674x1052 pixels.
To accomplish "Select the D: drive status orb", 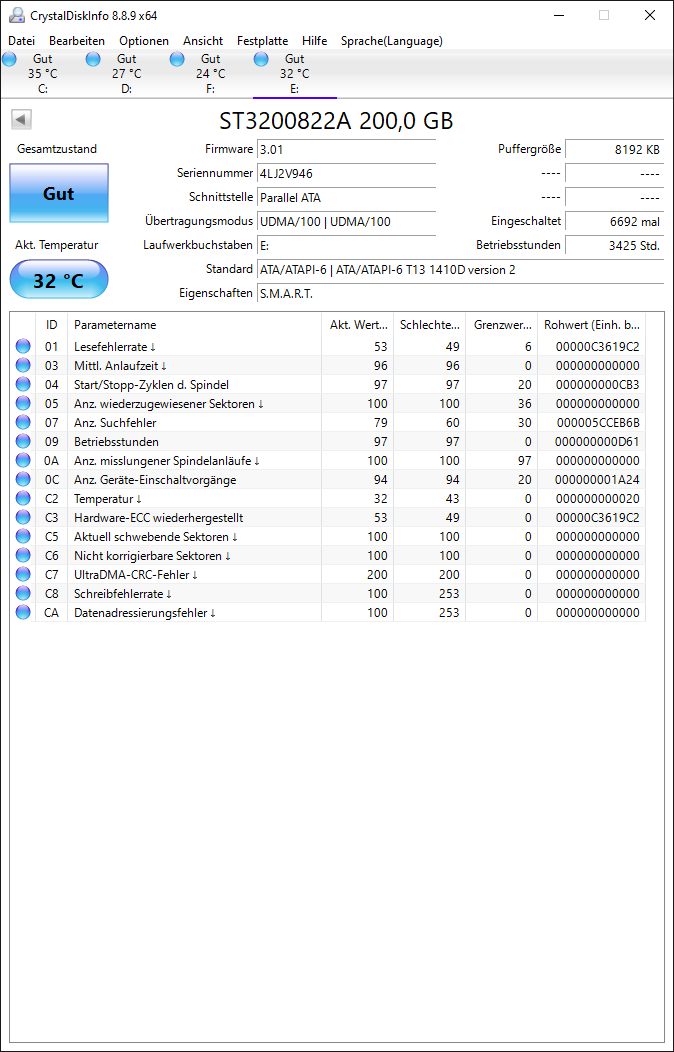I will (93, 59).
